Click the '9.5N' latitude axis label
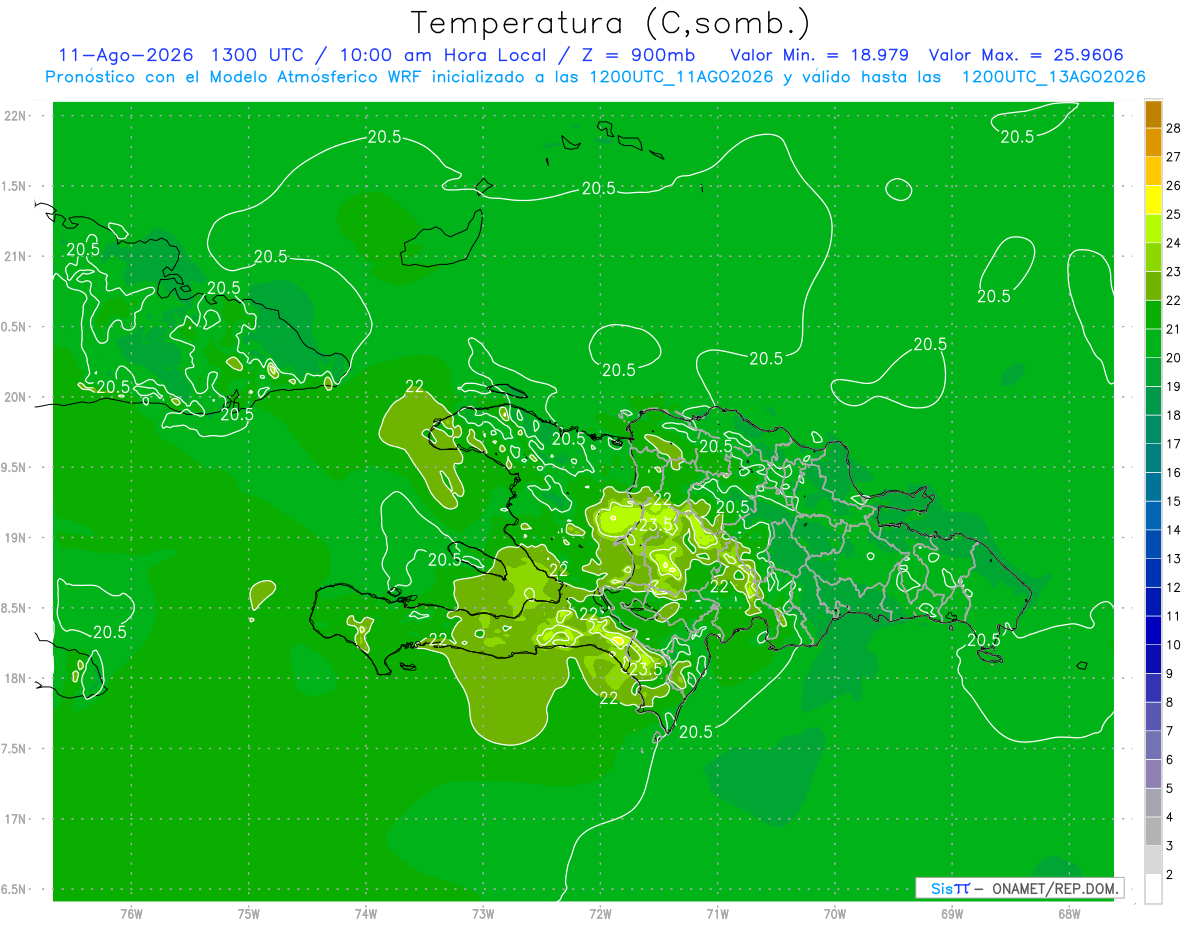The height and width of the screenshot is (927, 1200). [15, 467]
